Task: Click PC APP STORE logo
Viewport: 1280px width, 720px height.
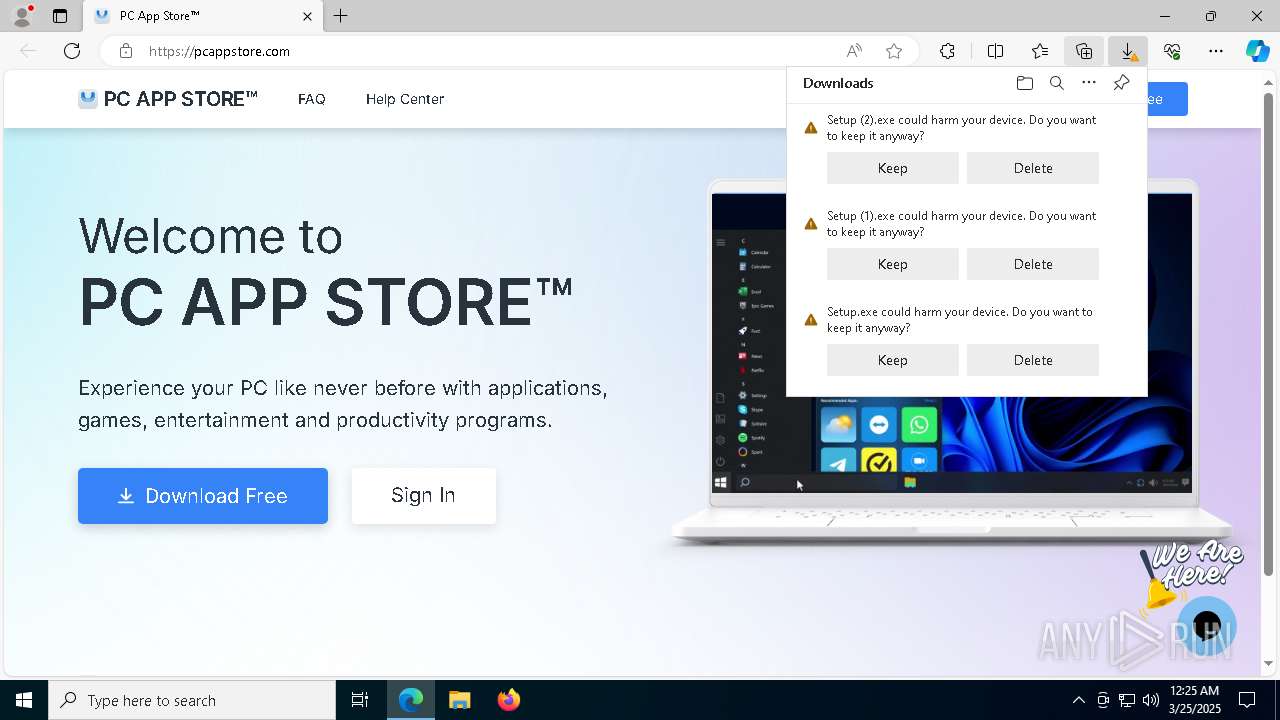Action: [x=168, y=99]
